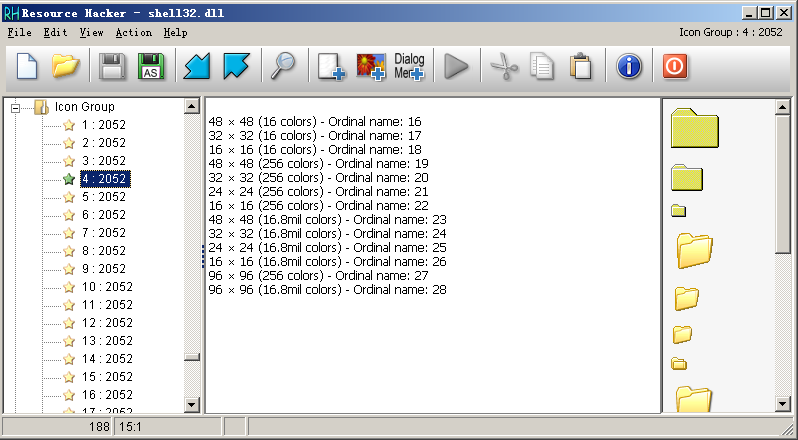The image size is (798, 440).
Task: Click the tree panel scroll down arrow
Action: pos(192,405)
